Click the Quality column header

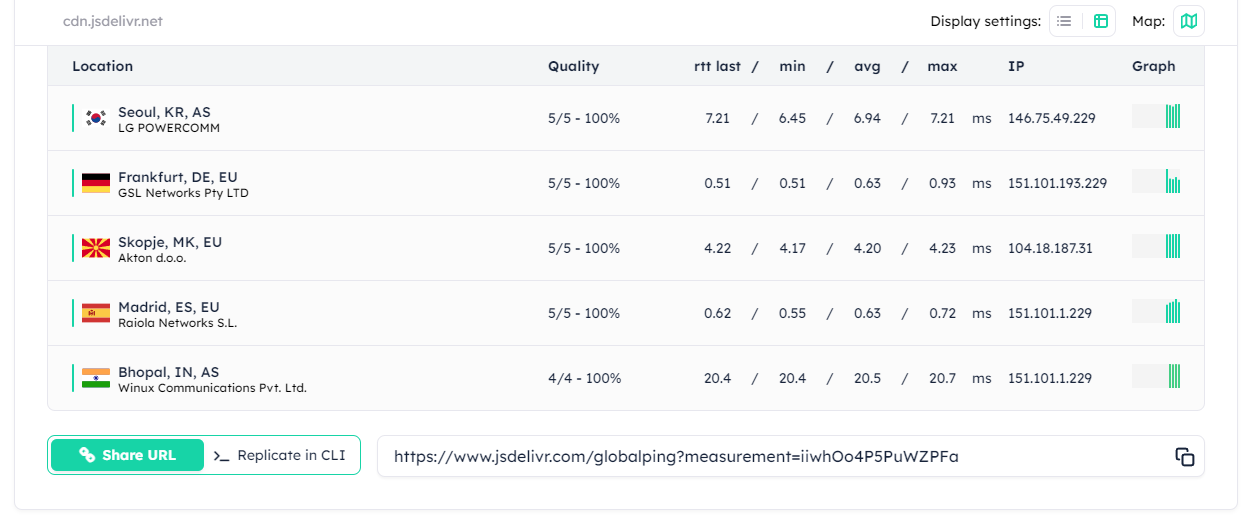point(573,66)
